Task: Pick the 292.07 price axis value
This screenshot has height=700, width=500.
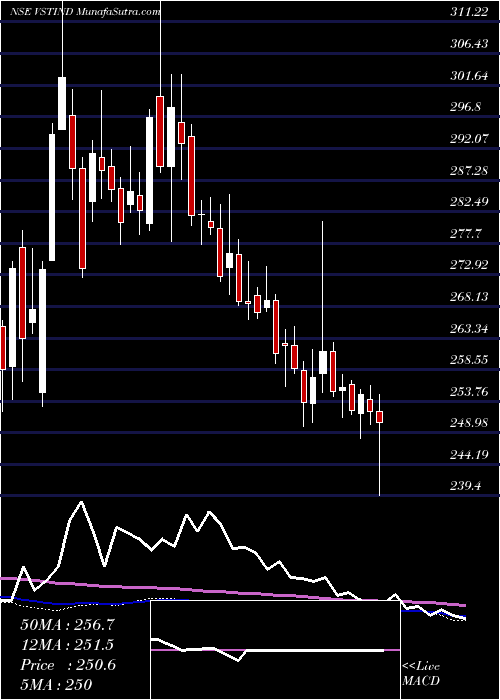Action: pos(469,139)
